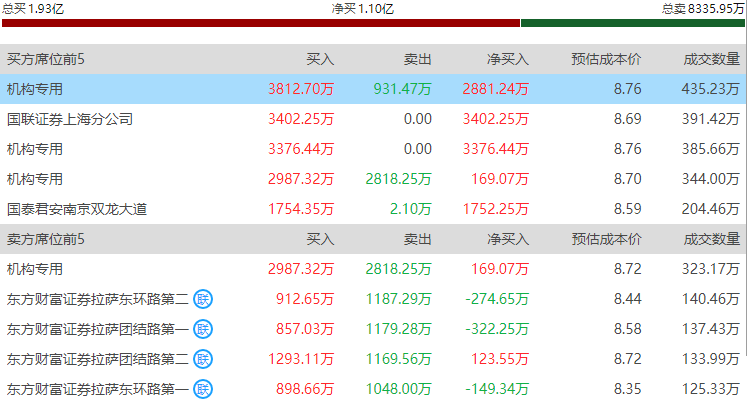Click the 857.03万 buy value

(x=305, y=329)
